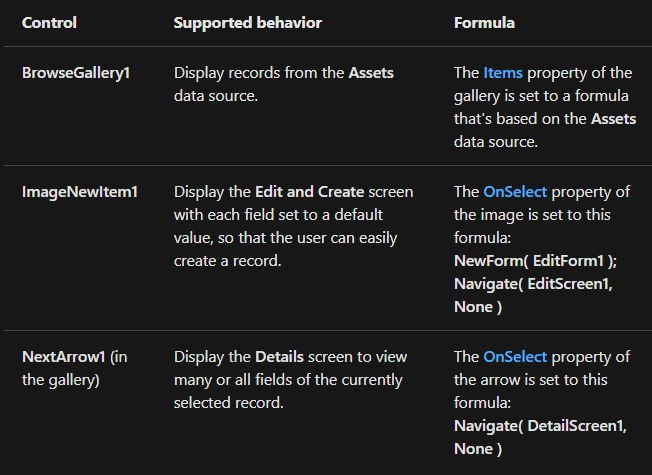
Task: Click the bold 'Details' screen text
Action: tap(279, 357)
